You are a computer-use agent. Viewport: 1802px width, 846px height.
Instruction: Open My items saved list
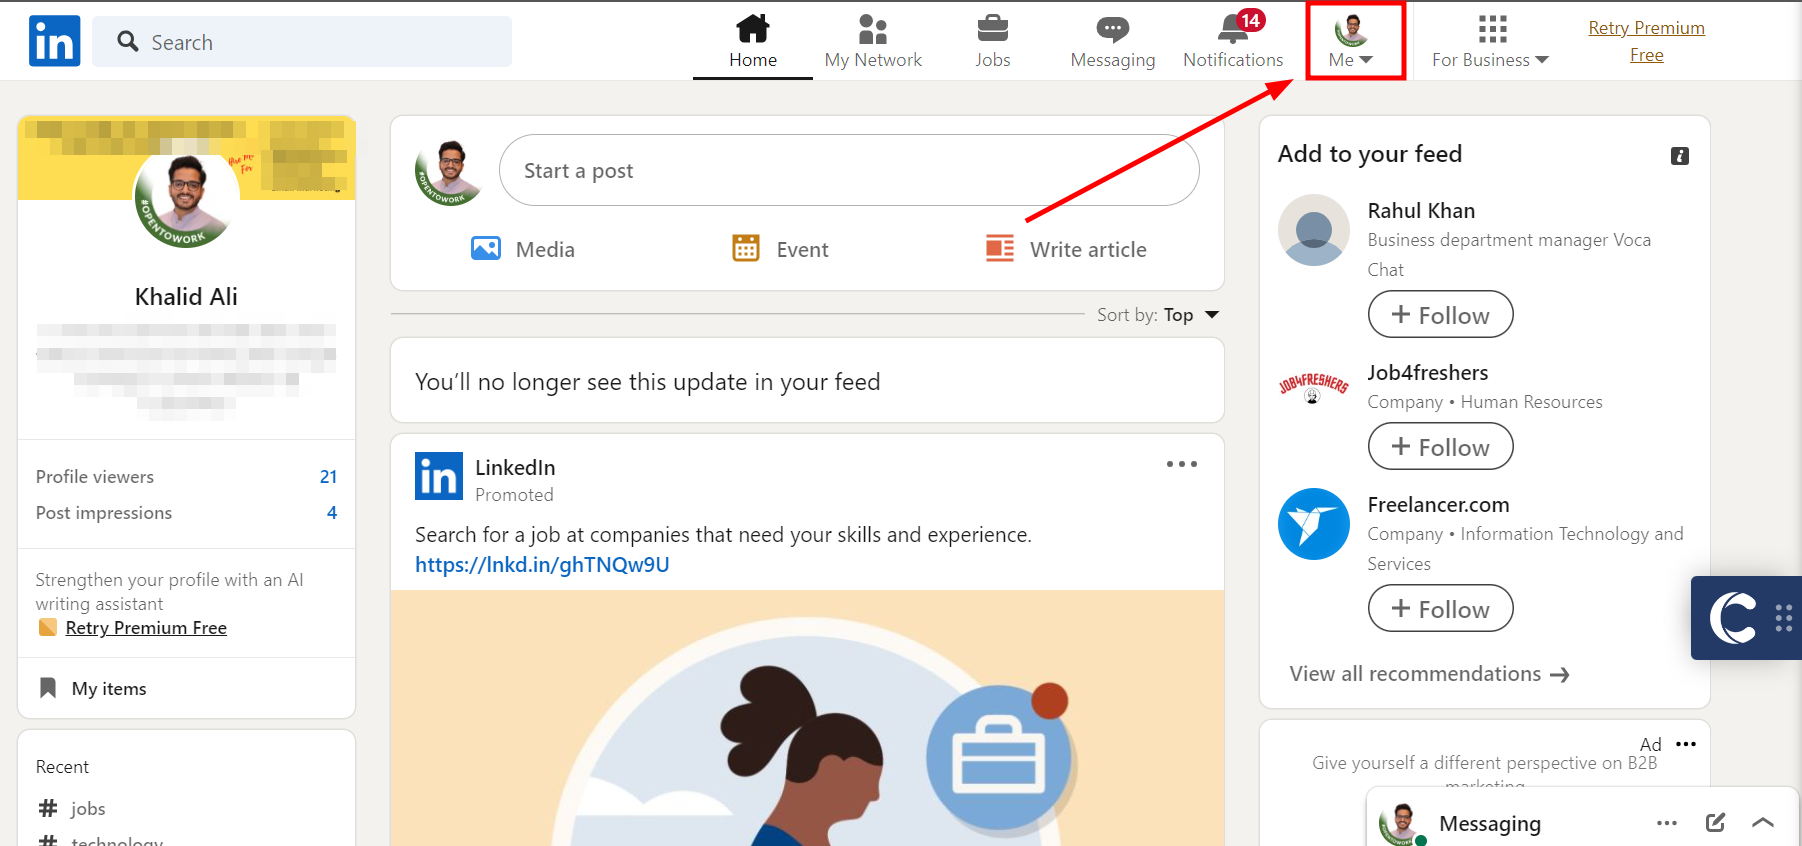pyautogui.click(x=93, y=689)
